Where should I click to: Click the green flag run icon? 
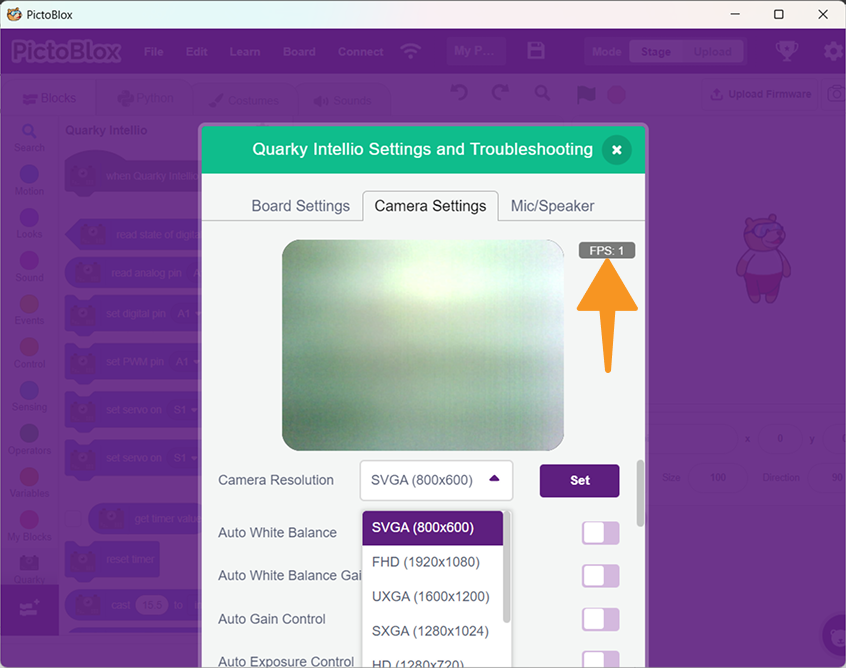coord(586,94)
